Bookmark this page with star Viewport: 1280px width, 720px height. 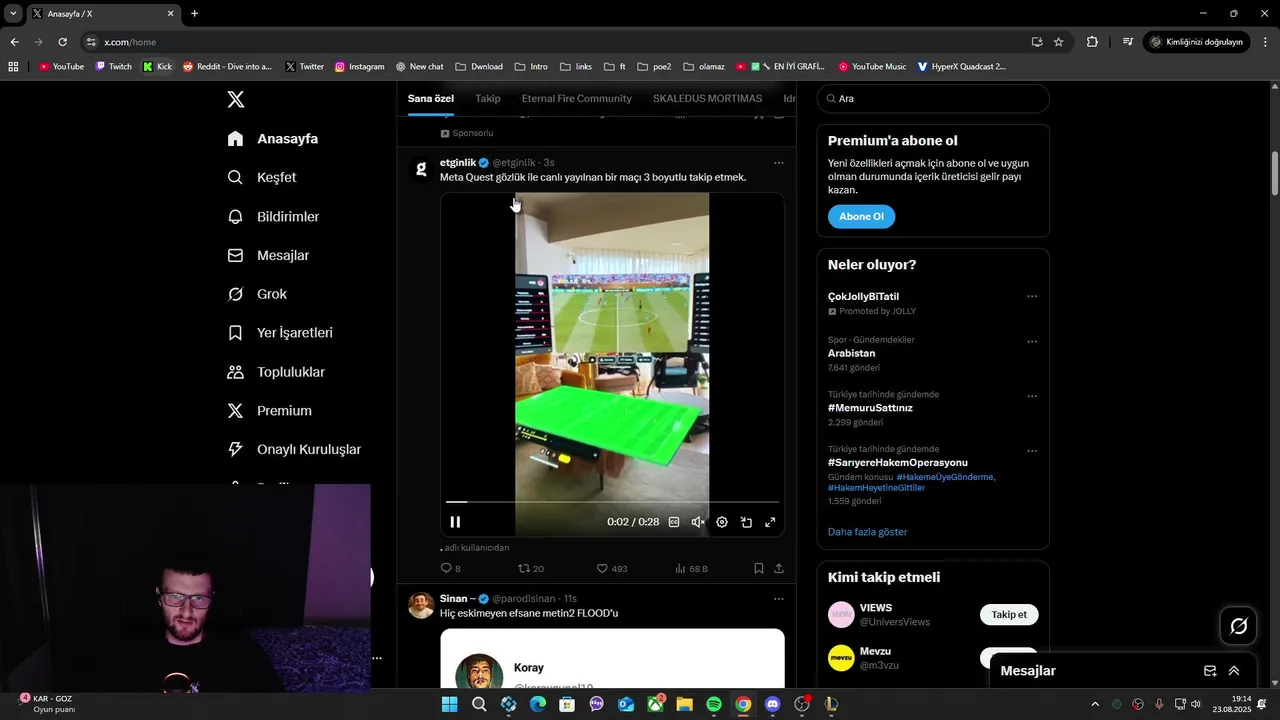(x=1058, y=42)
